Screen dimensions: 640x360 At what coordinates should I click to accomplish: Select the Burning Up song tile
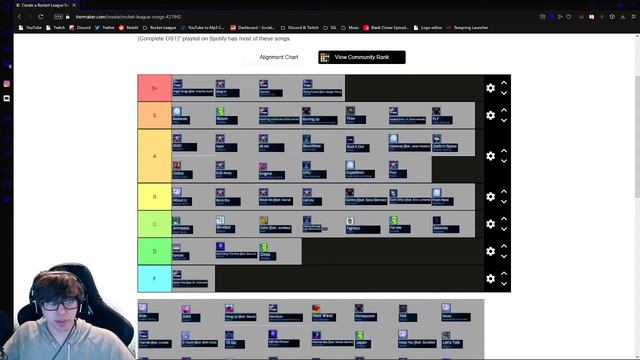click(320, 116)
